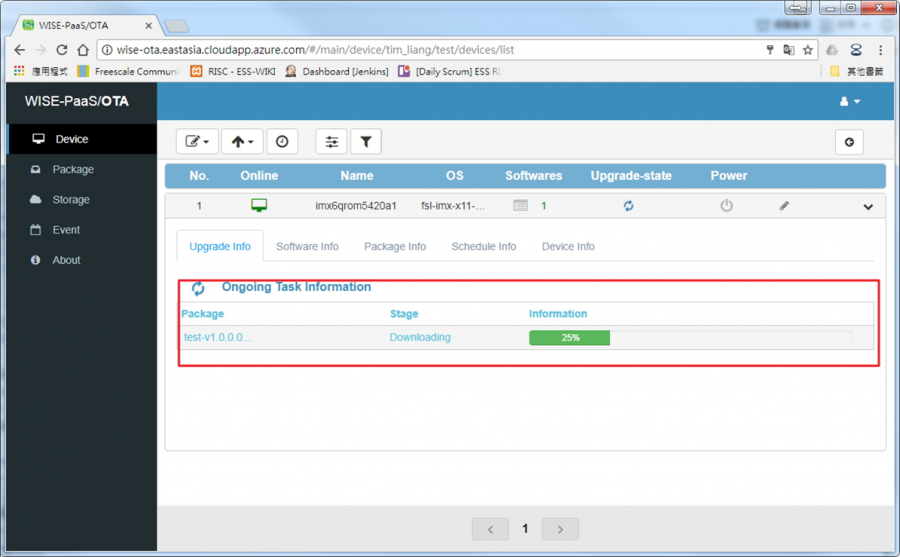Click the clock schedule toolbar icon
Screen dimensions: 900x557
click(282, 142)
